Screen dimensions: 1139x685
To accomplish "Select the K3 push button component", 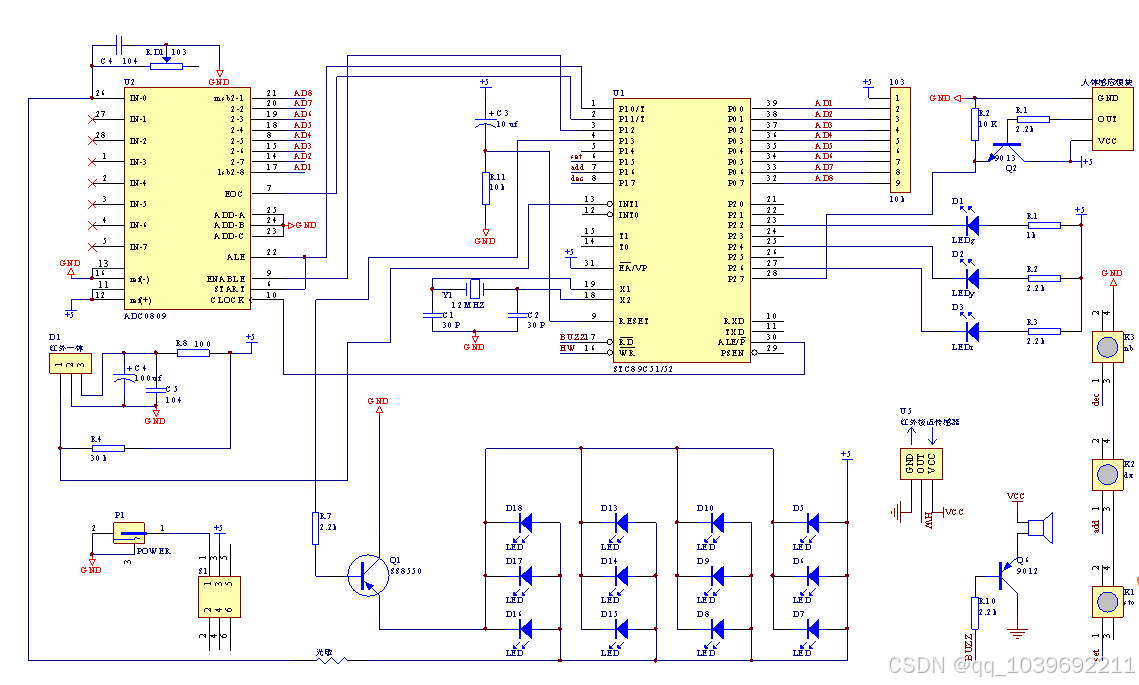I will 1107,347.
